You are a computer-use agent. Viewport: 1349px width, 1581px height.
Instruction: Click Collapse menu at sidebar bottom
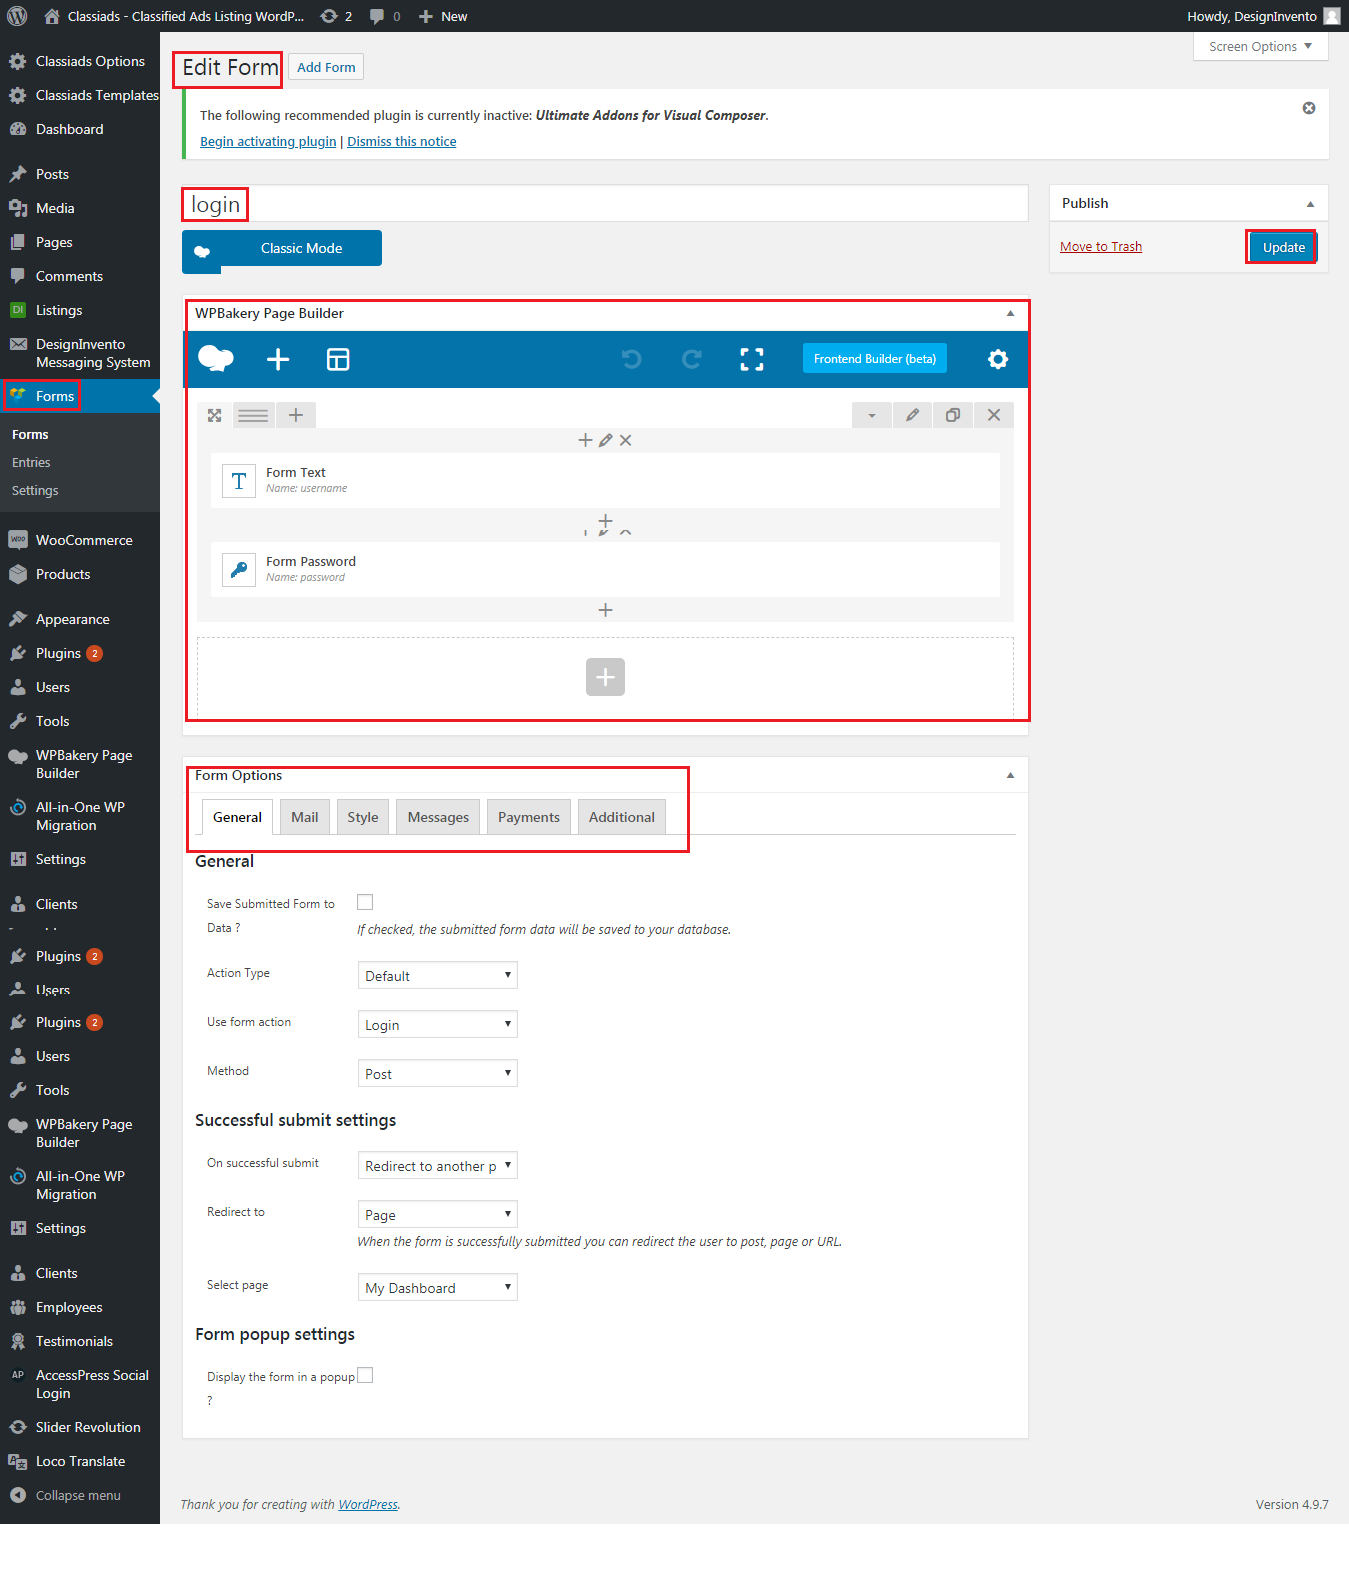click(78, 1495)
